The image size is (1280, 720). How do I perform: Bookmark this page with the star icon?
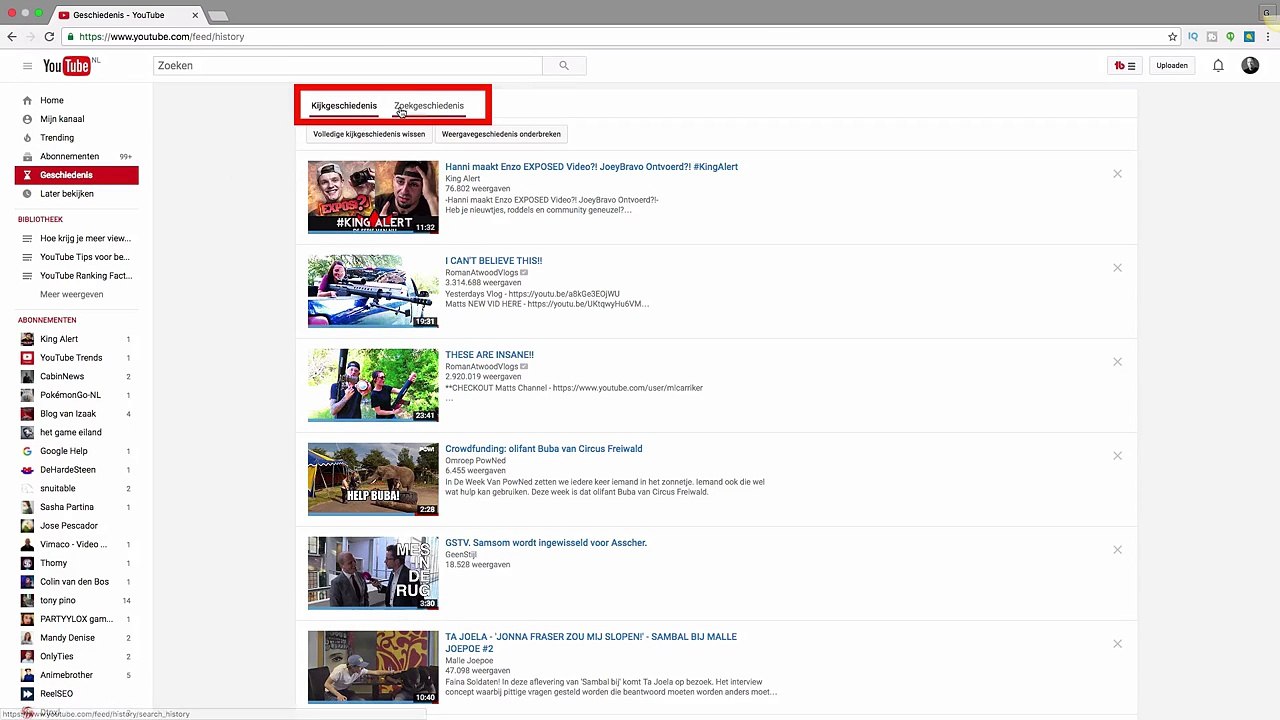(x=1173, y=37)
